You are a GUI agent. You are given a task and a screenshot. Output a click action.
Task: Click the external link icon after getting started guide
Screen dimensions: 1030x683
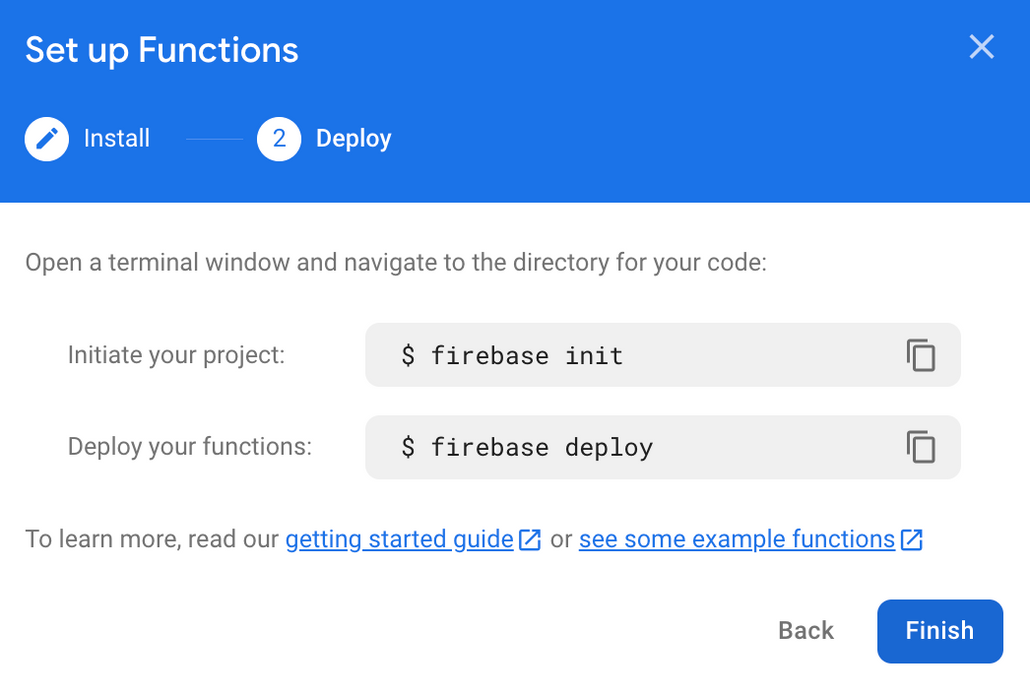tap(529, 540)
